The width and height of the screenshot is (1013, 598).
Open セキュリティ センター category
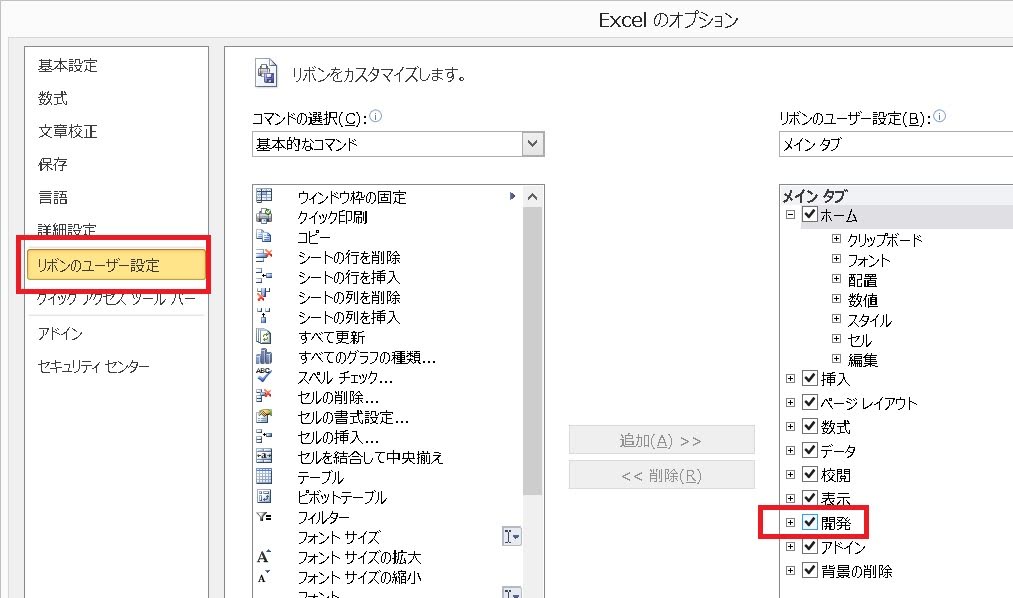coord(94,366)
